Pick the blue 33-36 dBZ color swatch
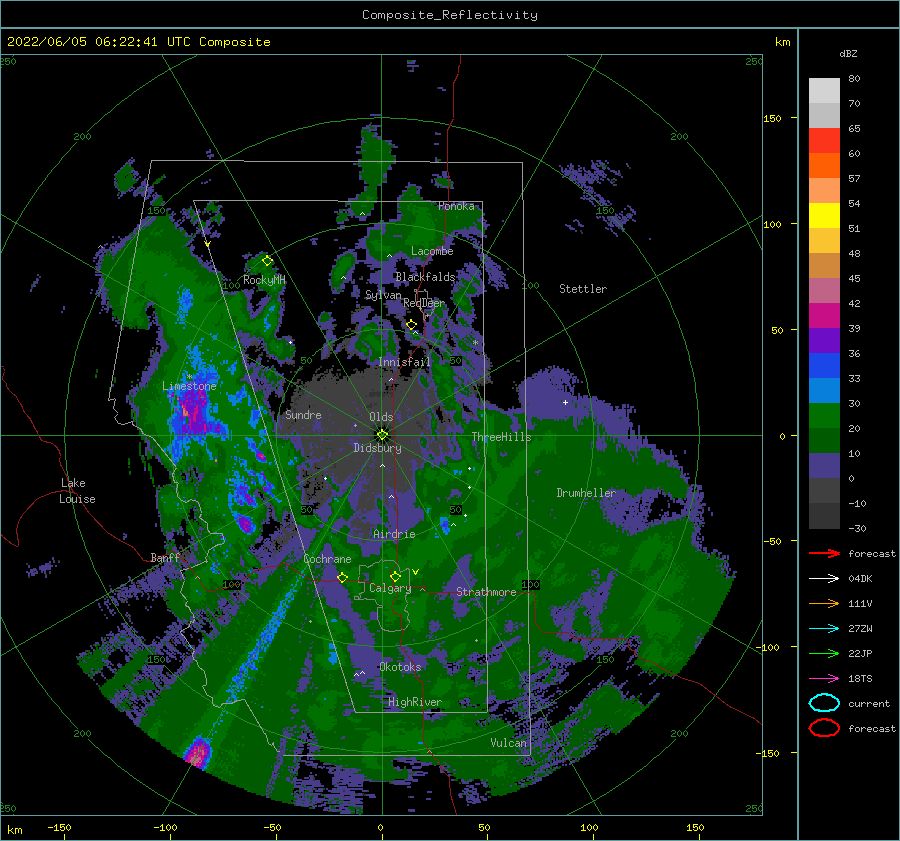This screenshot has width=900, height=841. coord(824,365)
